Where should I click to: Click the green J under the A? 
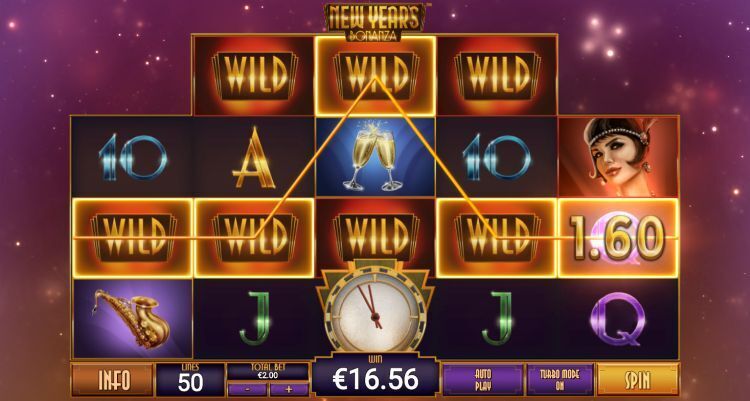(255, 318)
